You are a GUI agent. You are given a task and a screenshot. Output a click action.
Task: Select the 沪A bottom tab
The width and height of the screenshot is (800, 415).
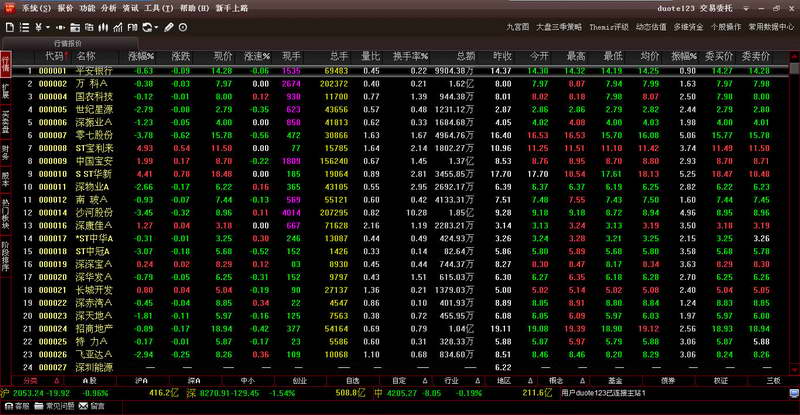tap(141, 380)
